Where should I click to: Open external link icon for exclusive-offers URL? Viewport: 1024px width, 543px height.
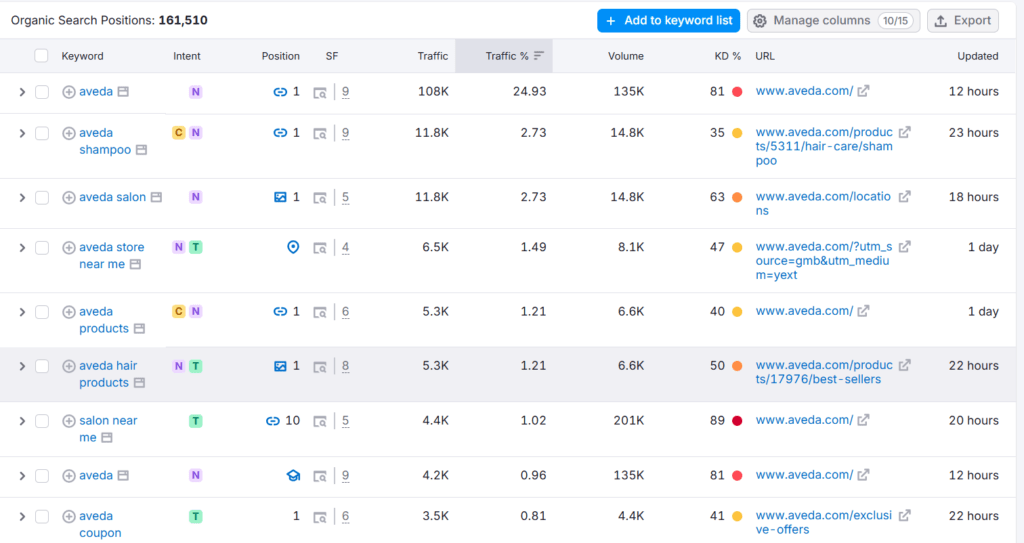[904, 516]
